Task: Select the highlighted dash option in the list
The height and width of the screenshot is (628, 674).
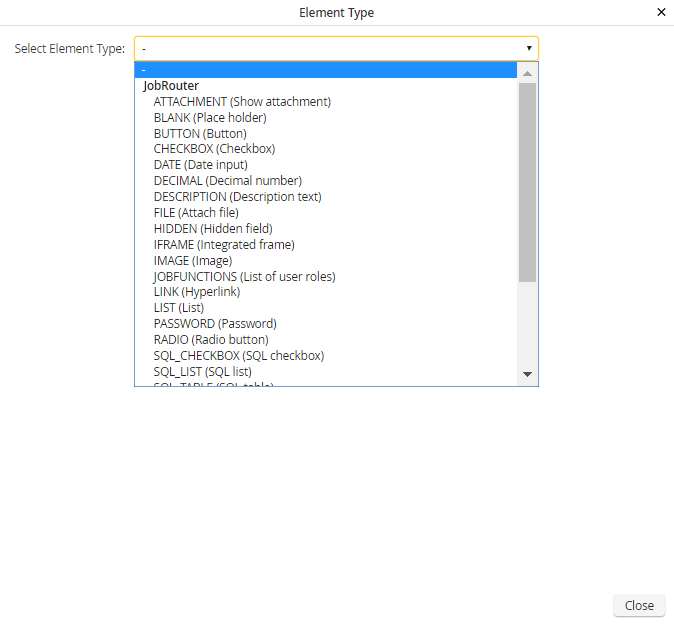Action: 325,70
